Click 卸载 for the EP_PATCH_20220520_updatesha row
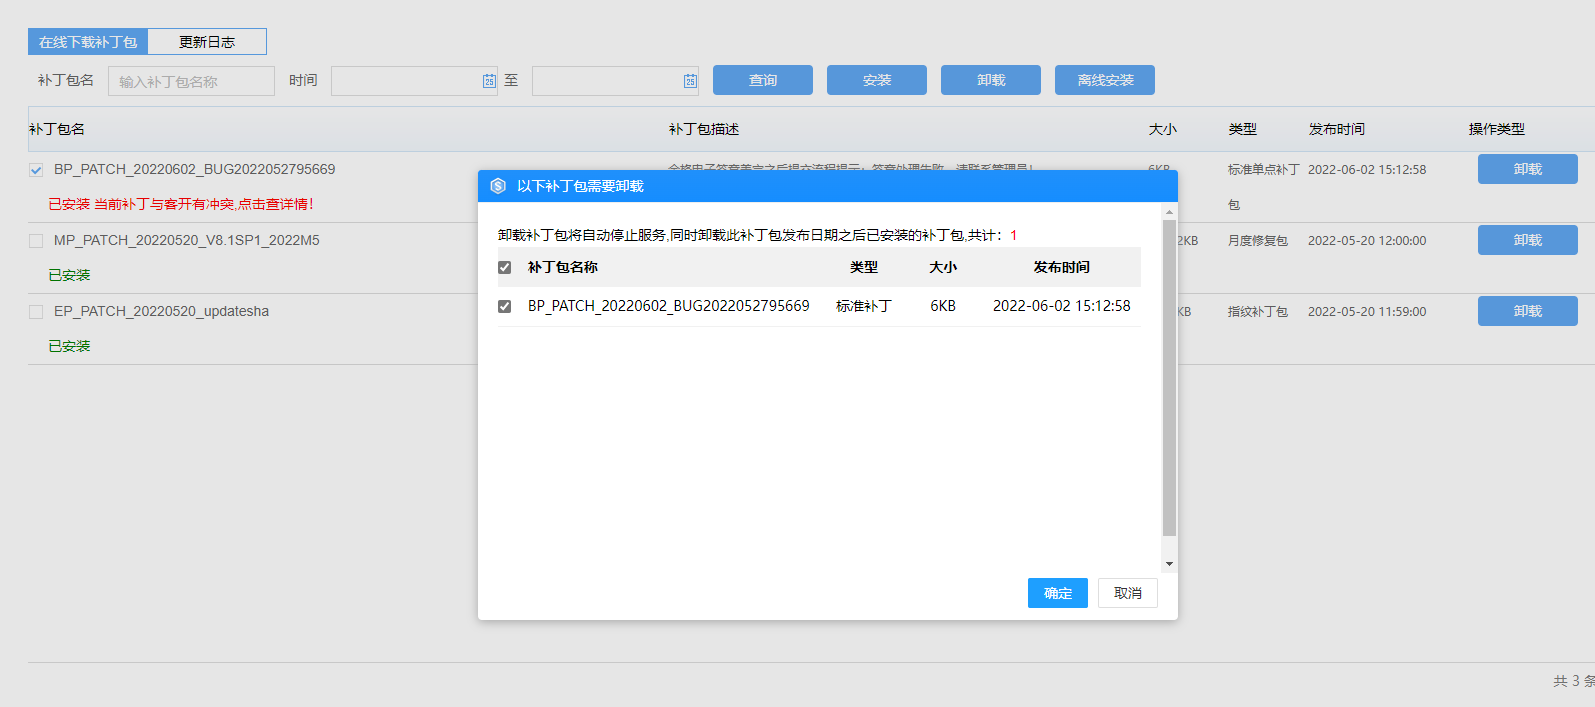Screen dimensions: 1595x707 coord(1527,311)
